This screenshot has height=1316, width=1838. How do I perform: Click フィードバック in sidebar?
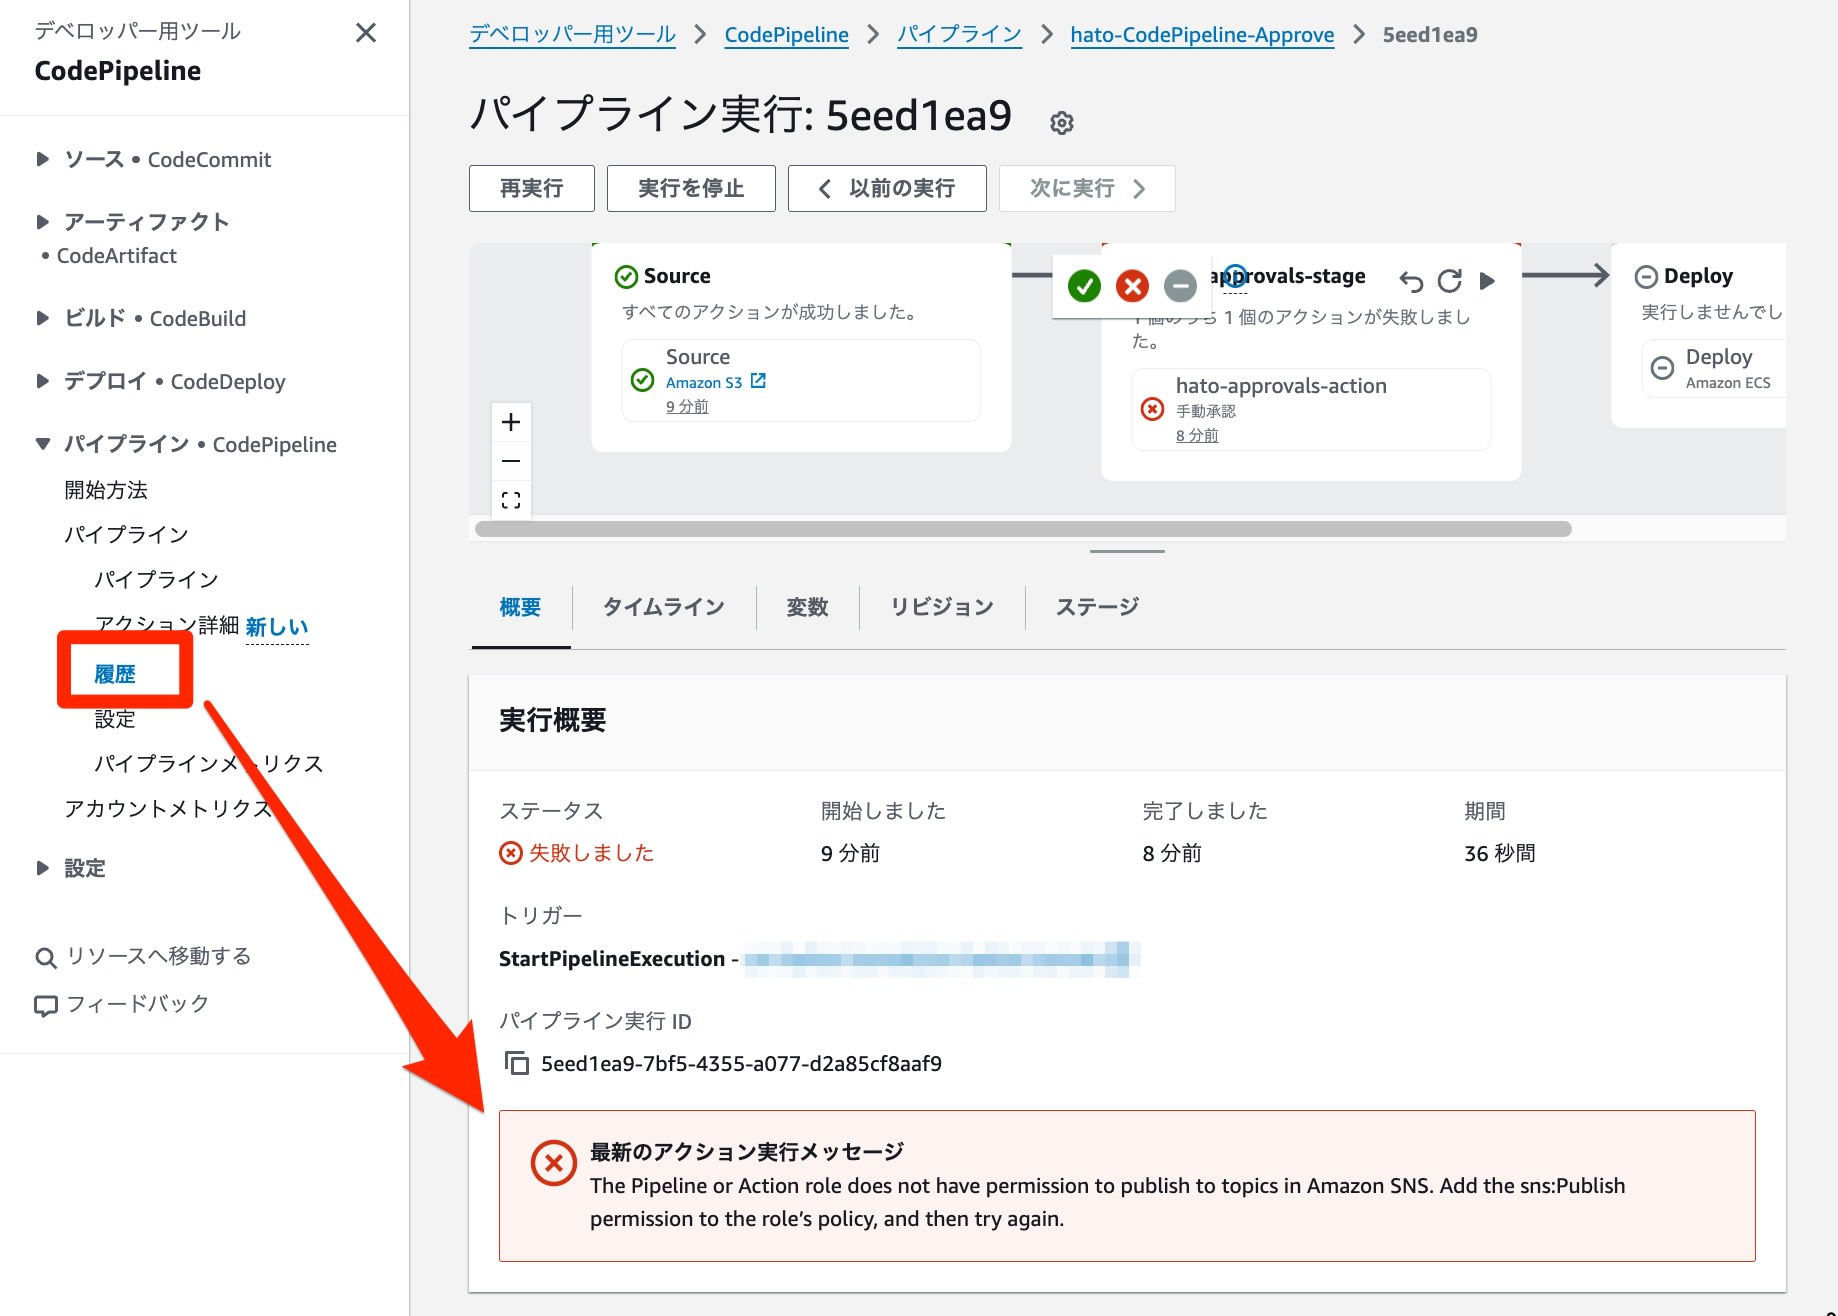(137, 1004)
